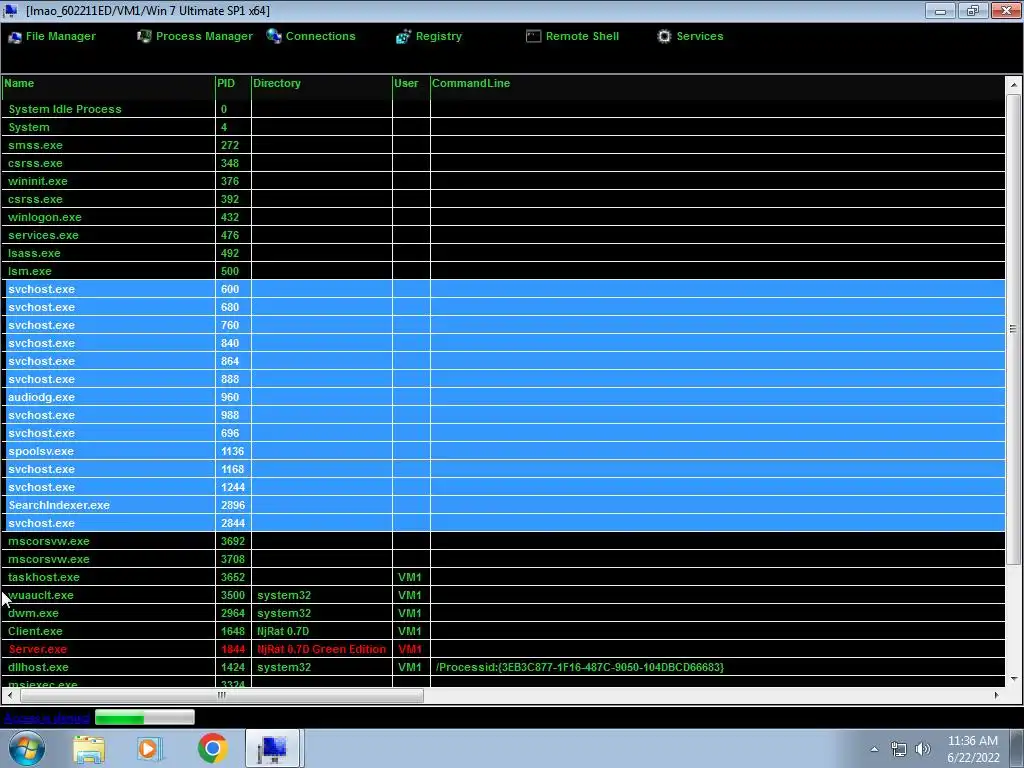Click the scroll down arrow
Screen dimensions: 1024x768
coord(1013,679)
